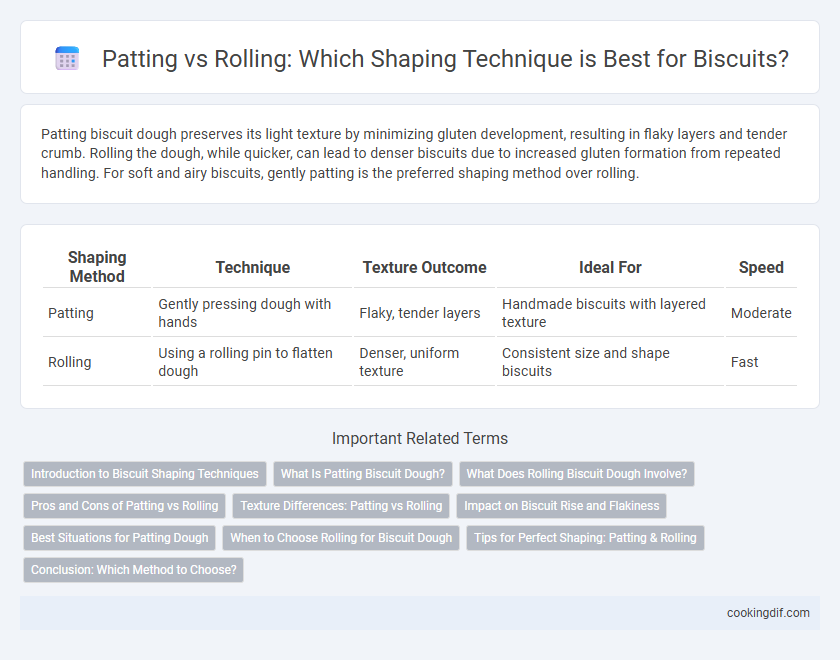Screen dimensions: 840x660
Task: Select Tips for Perfect Shaping tag
Action: point(585,538)
